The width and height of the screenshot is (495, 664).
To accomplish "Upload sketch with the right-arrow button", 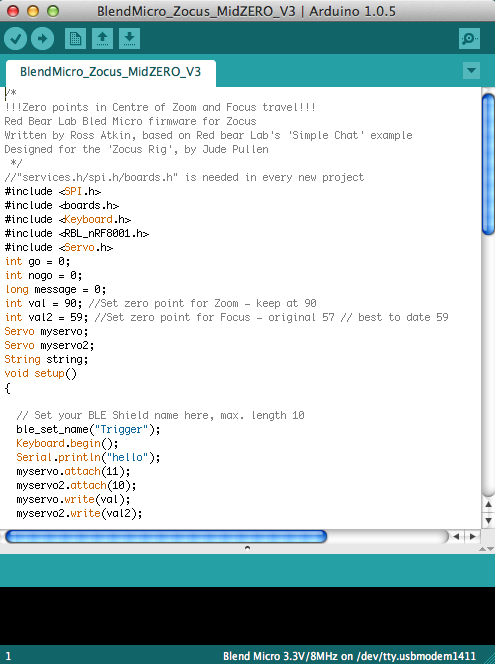I will (x=42, y=39).
